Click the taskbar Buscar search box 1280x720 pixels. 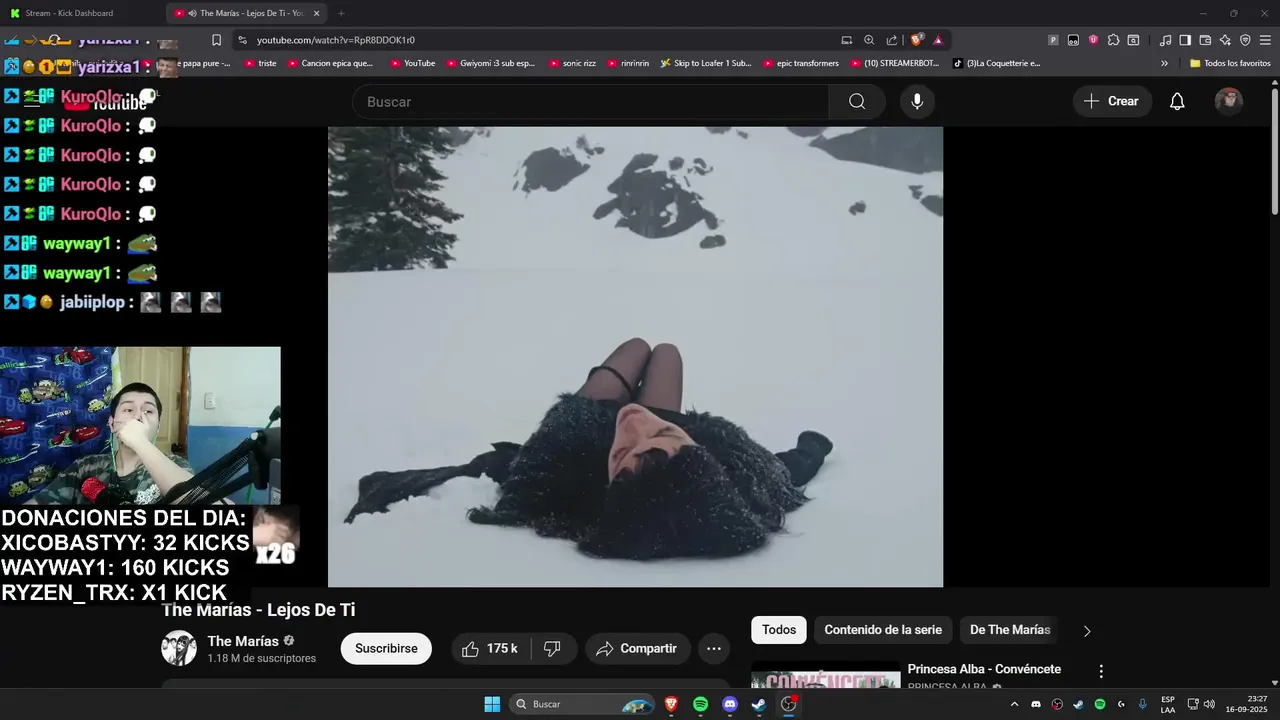(583, 704)
